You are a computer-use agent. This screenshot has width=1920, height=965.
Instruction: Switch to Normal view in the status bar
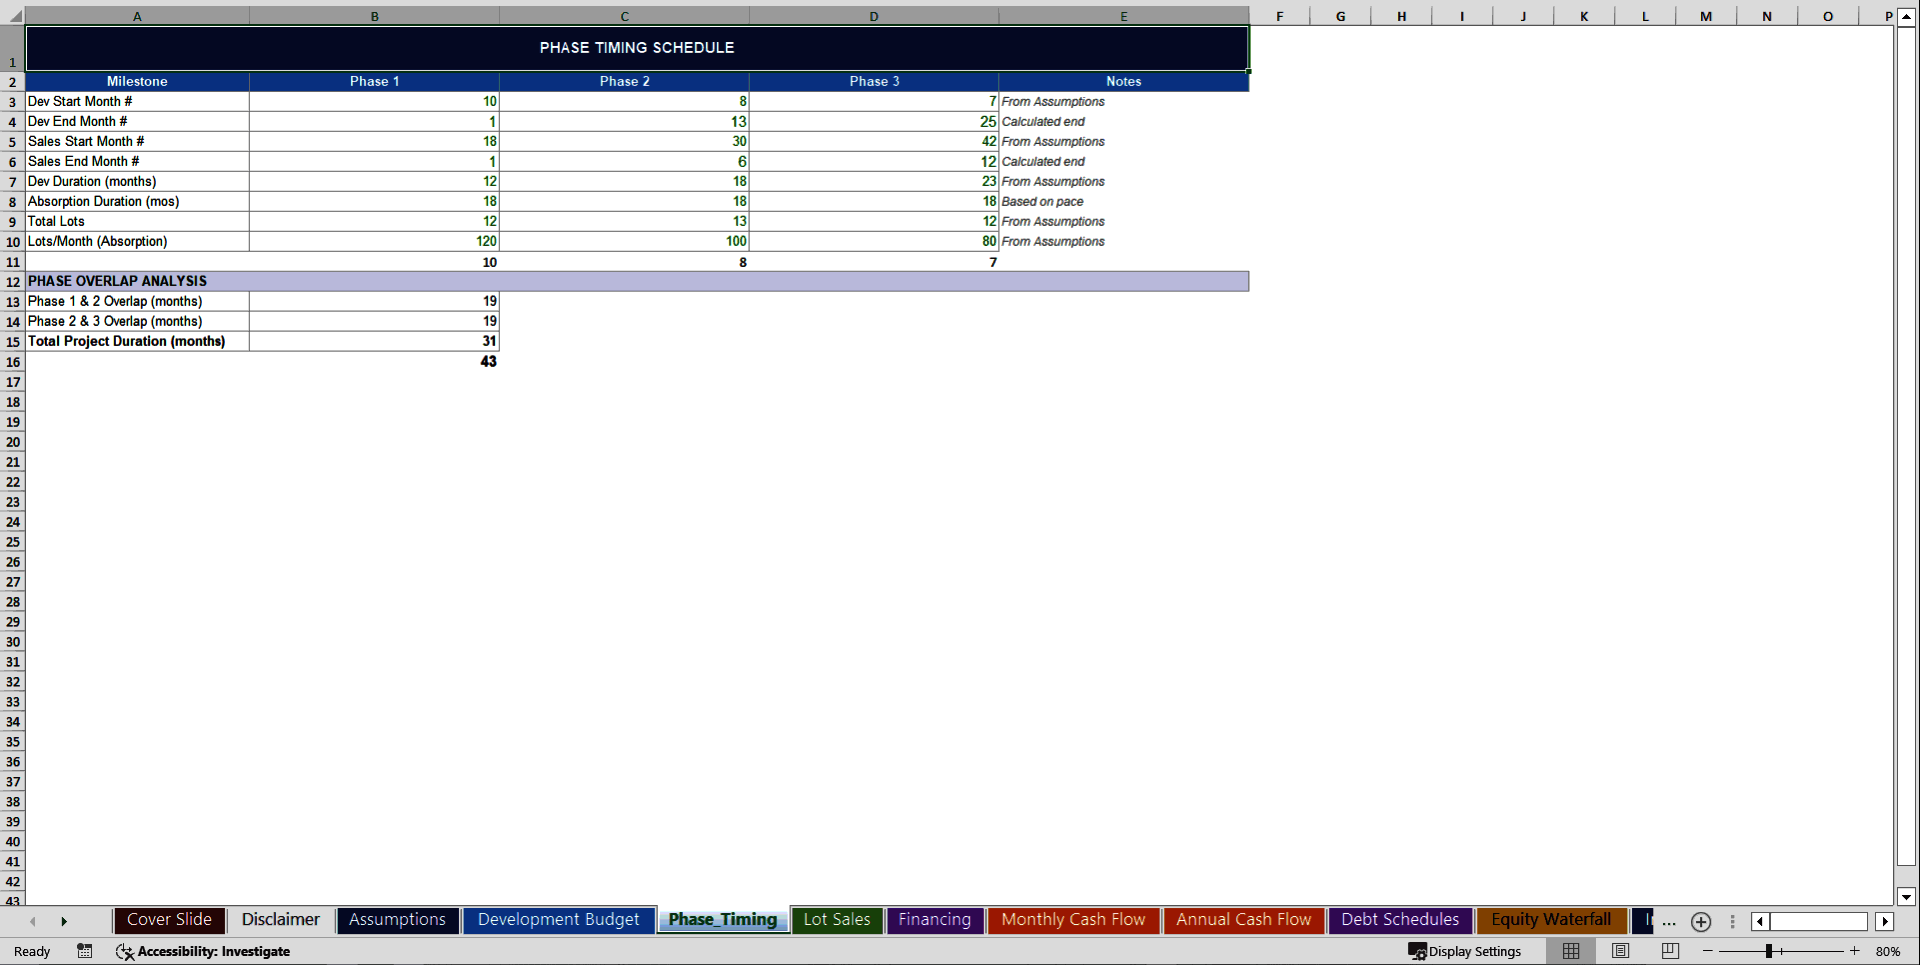(1570, 951)
